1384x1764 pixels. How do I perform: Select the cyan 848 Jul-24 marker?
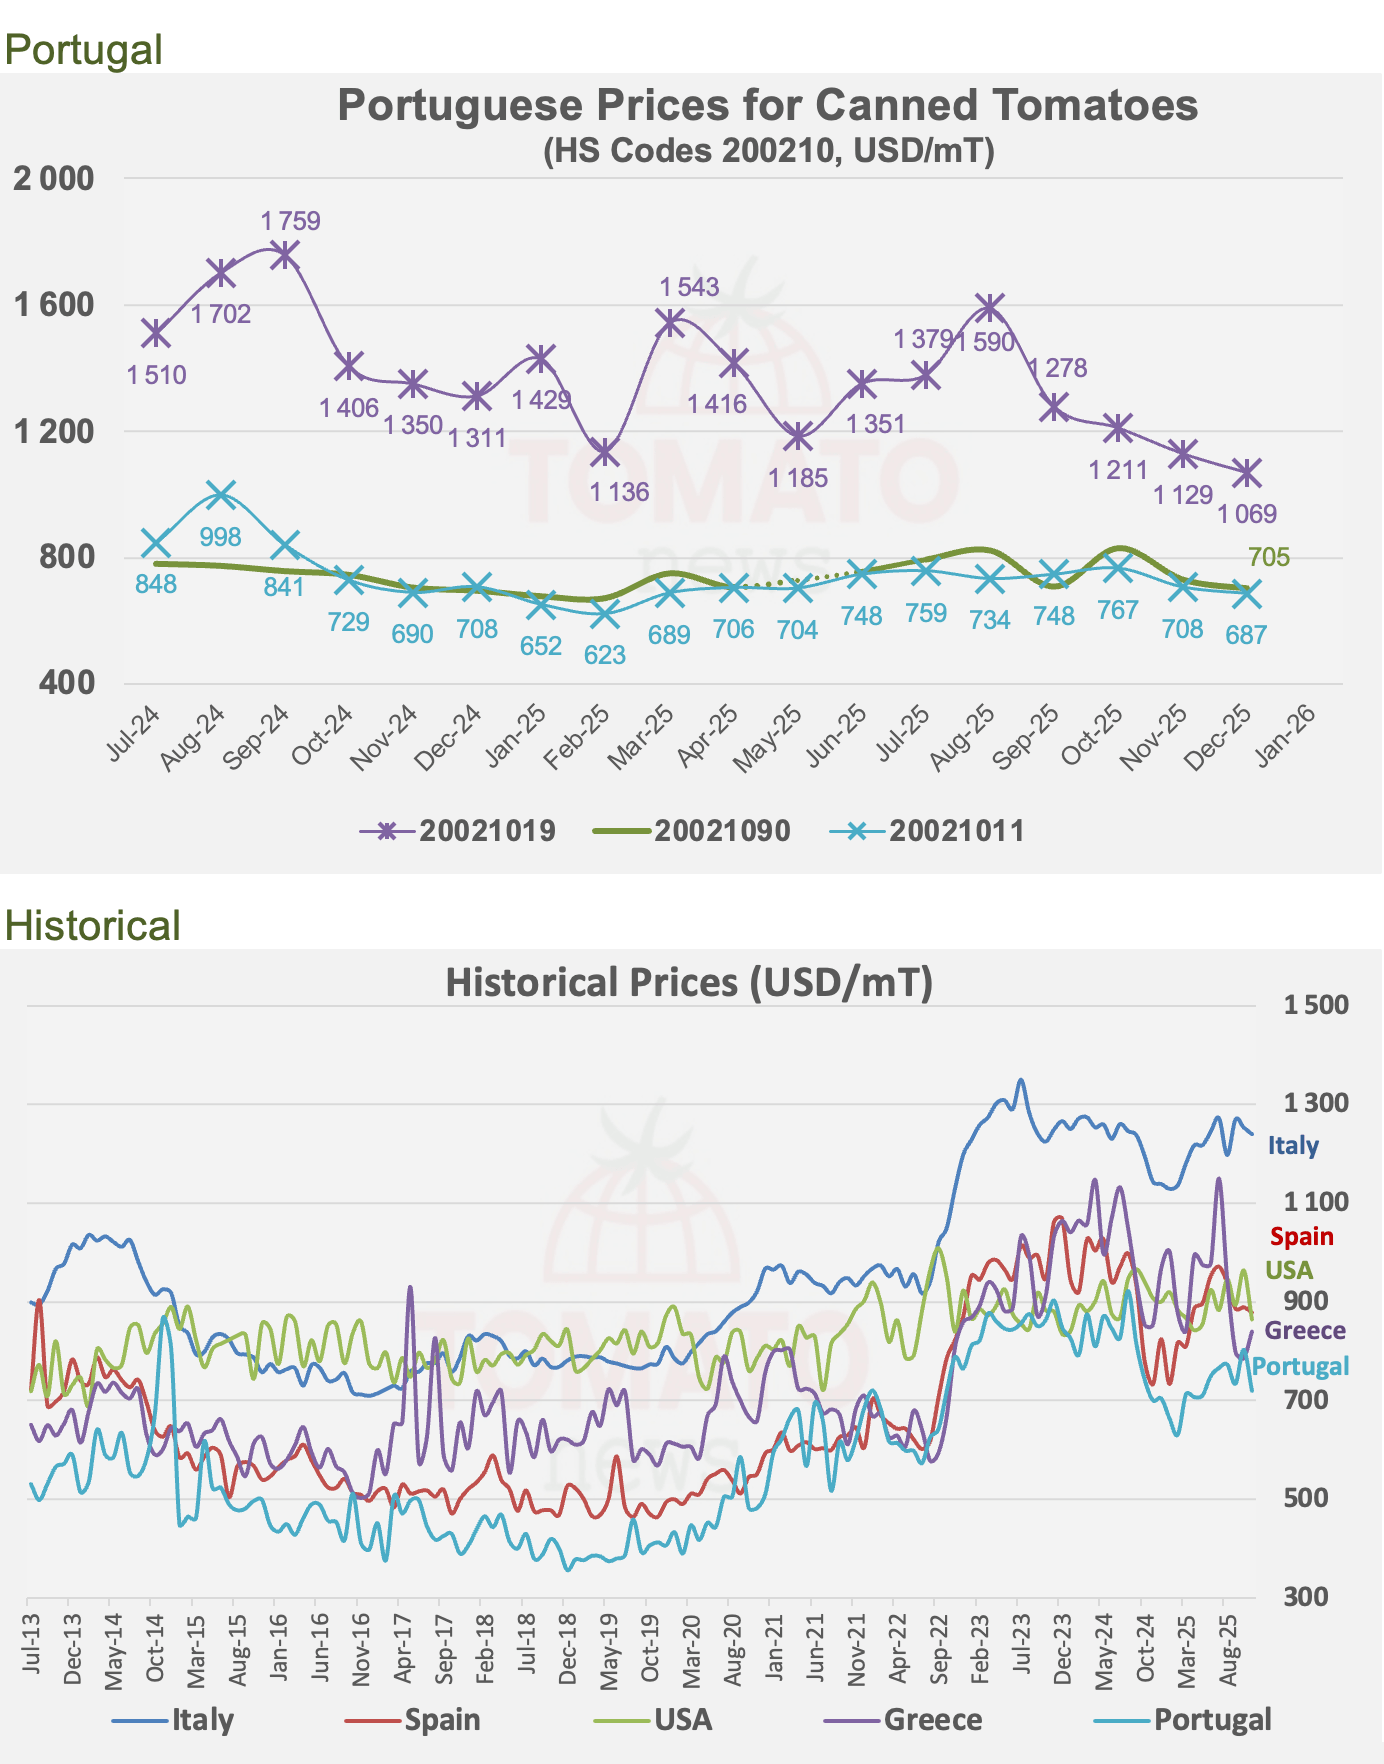click(x=156, y=543)
